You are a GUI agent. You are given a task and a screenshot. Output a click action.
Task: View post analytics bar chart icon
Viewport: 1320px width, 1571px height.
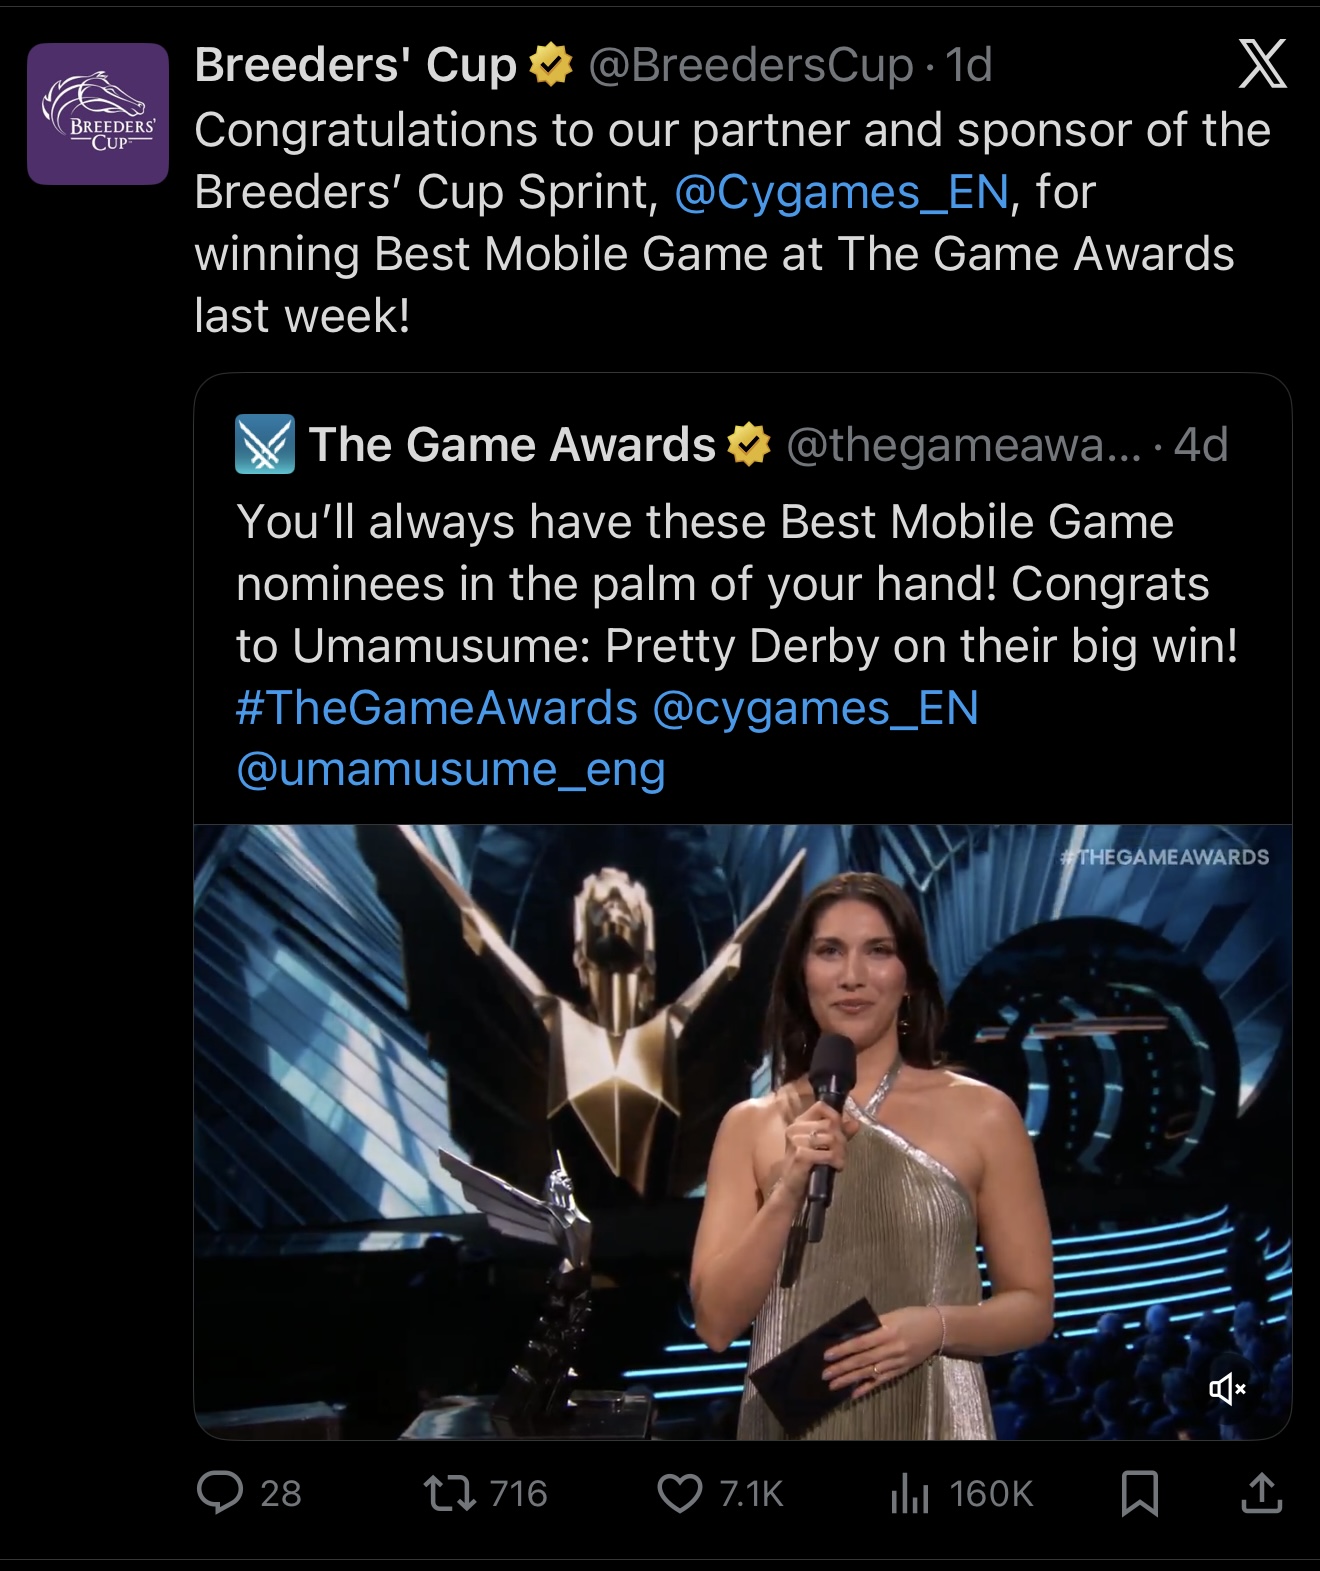(909, 1493)
